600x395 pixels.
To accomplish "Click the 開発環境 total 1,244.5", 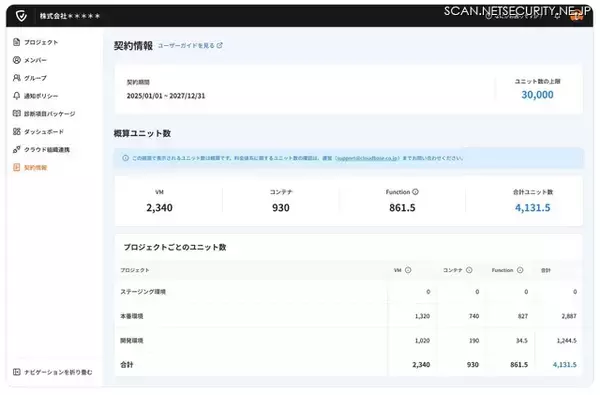I will 567,340.
